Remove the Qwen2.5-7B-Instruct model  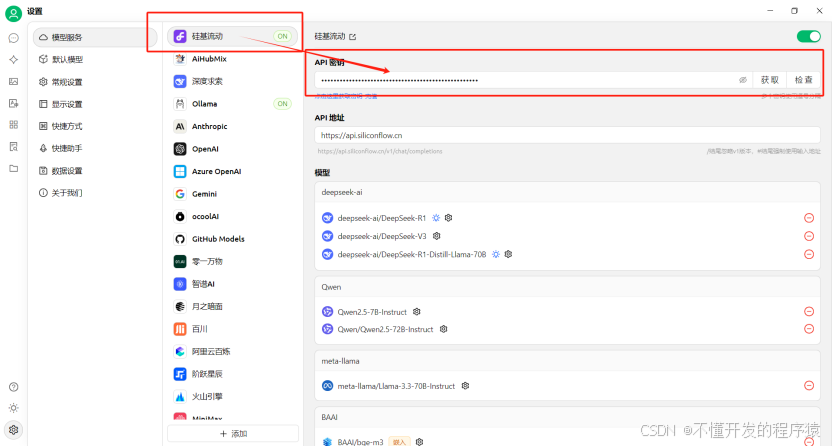click(809, 311)
